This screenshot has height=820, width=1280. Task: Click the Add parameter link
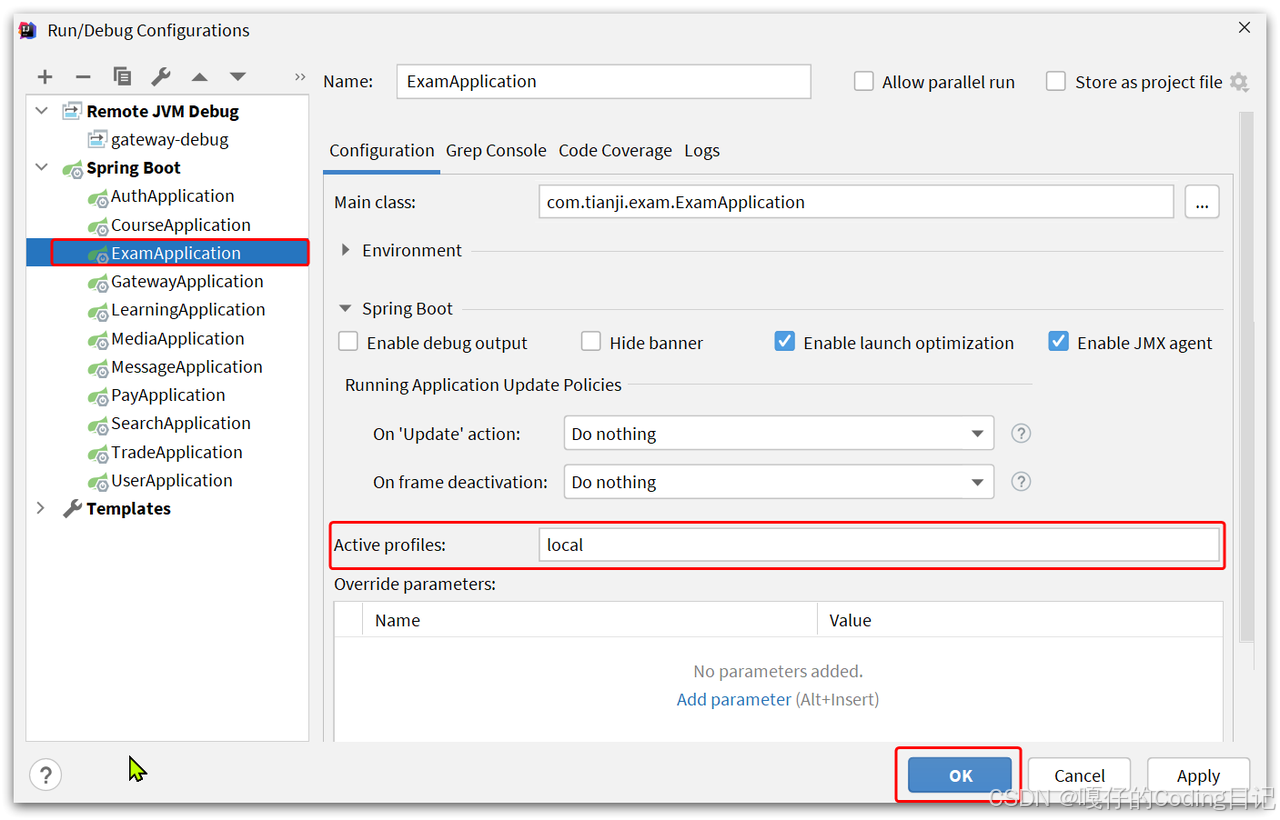tap(734, 699)
